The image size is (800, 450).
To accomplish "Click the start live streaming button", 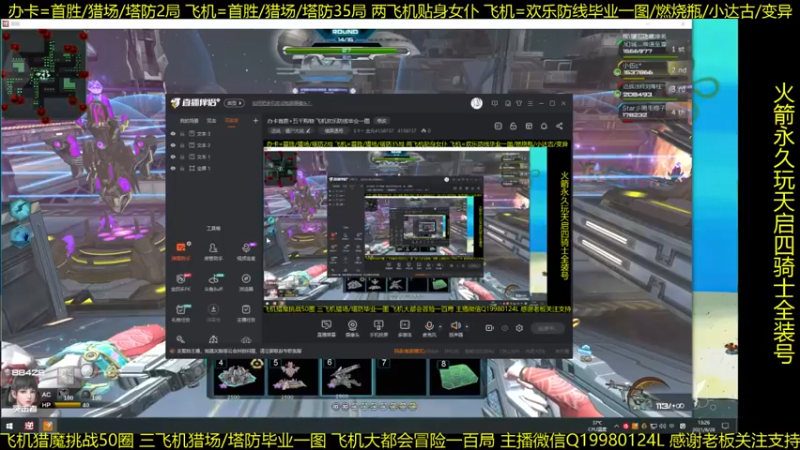I will tap(547, 328).
